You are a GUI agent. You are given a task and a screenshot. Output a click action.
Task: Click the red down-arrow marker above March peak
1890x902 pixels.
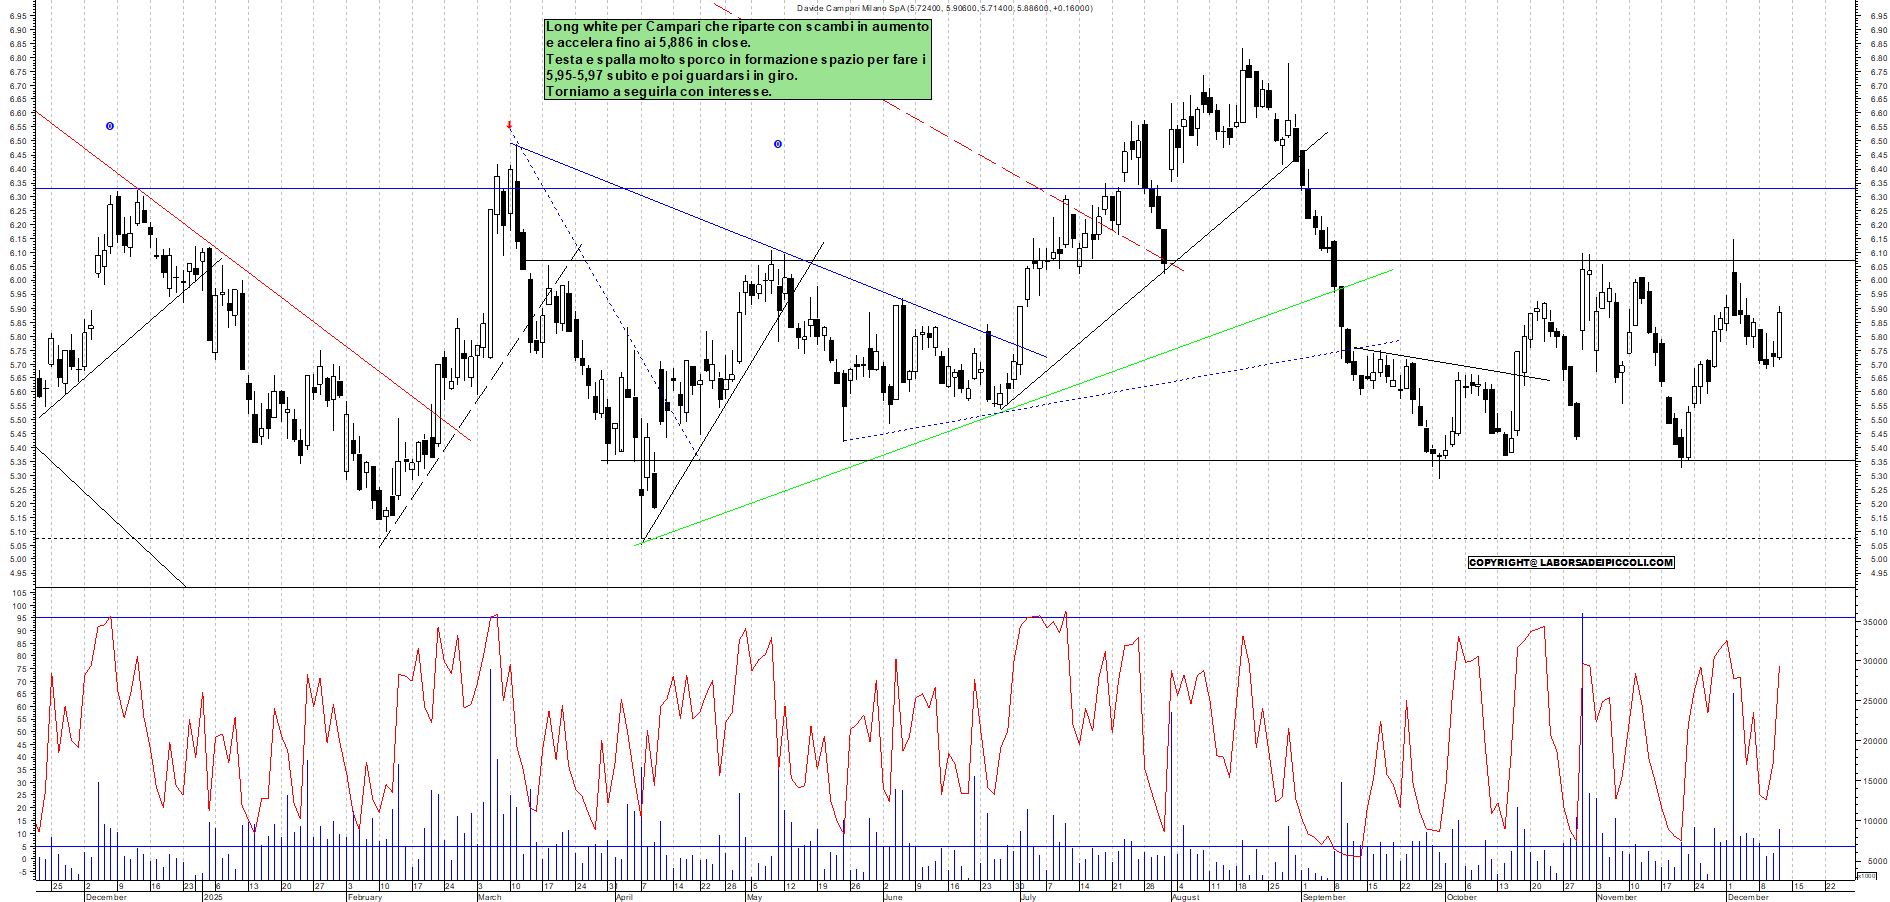tap(509, 126)
